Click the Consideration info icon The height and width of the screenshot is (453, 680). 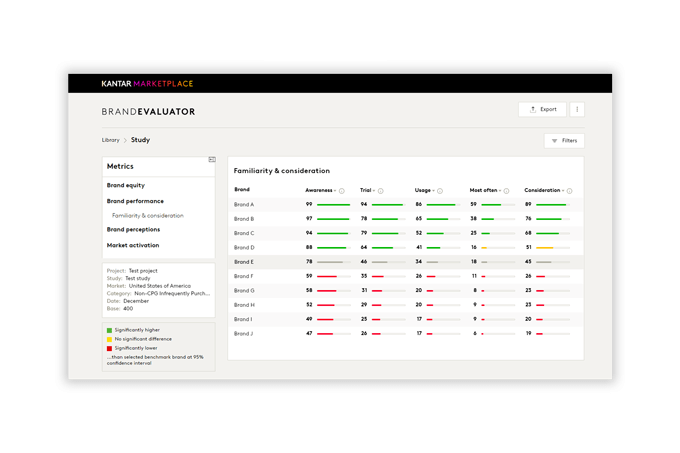point(569,190)
